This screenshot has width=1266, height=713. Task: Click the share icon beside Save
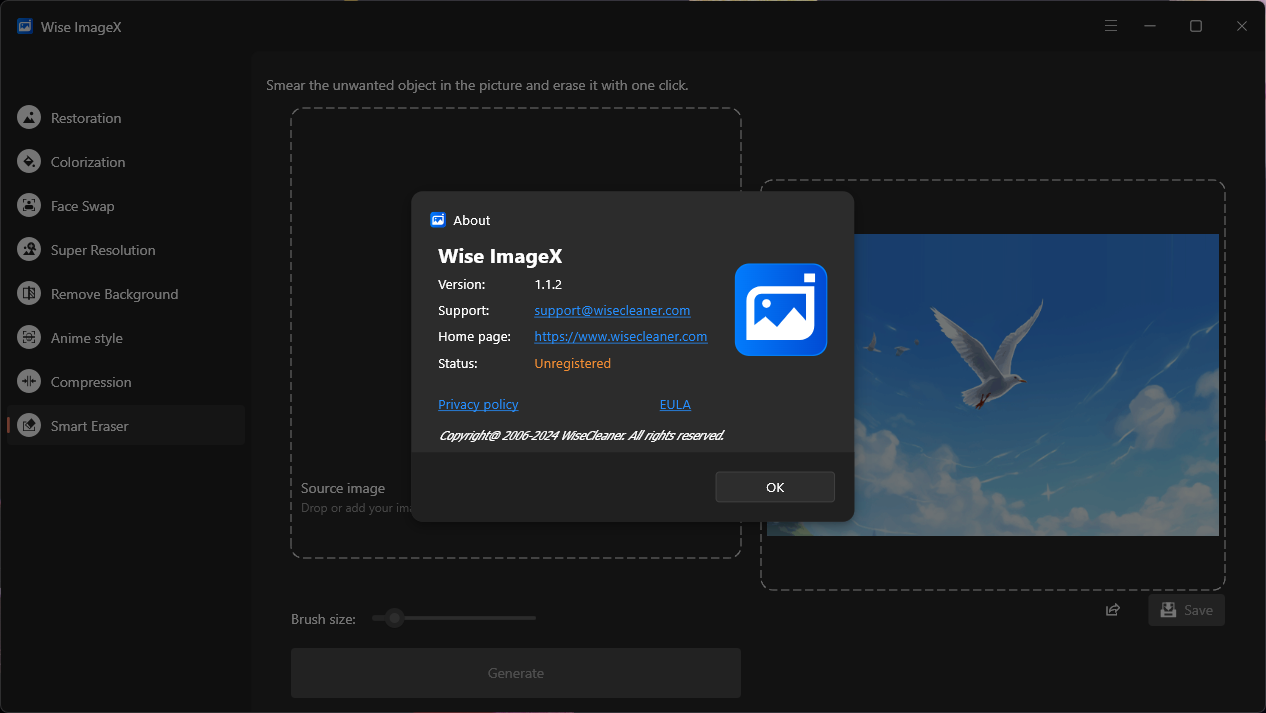(x=1112, y=610)
